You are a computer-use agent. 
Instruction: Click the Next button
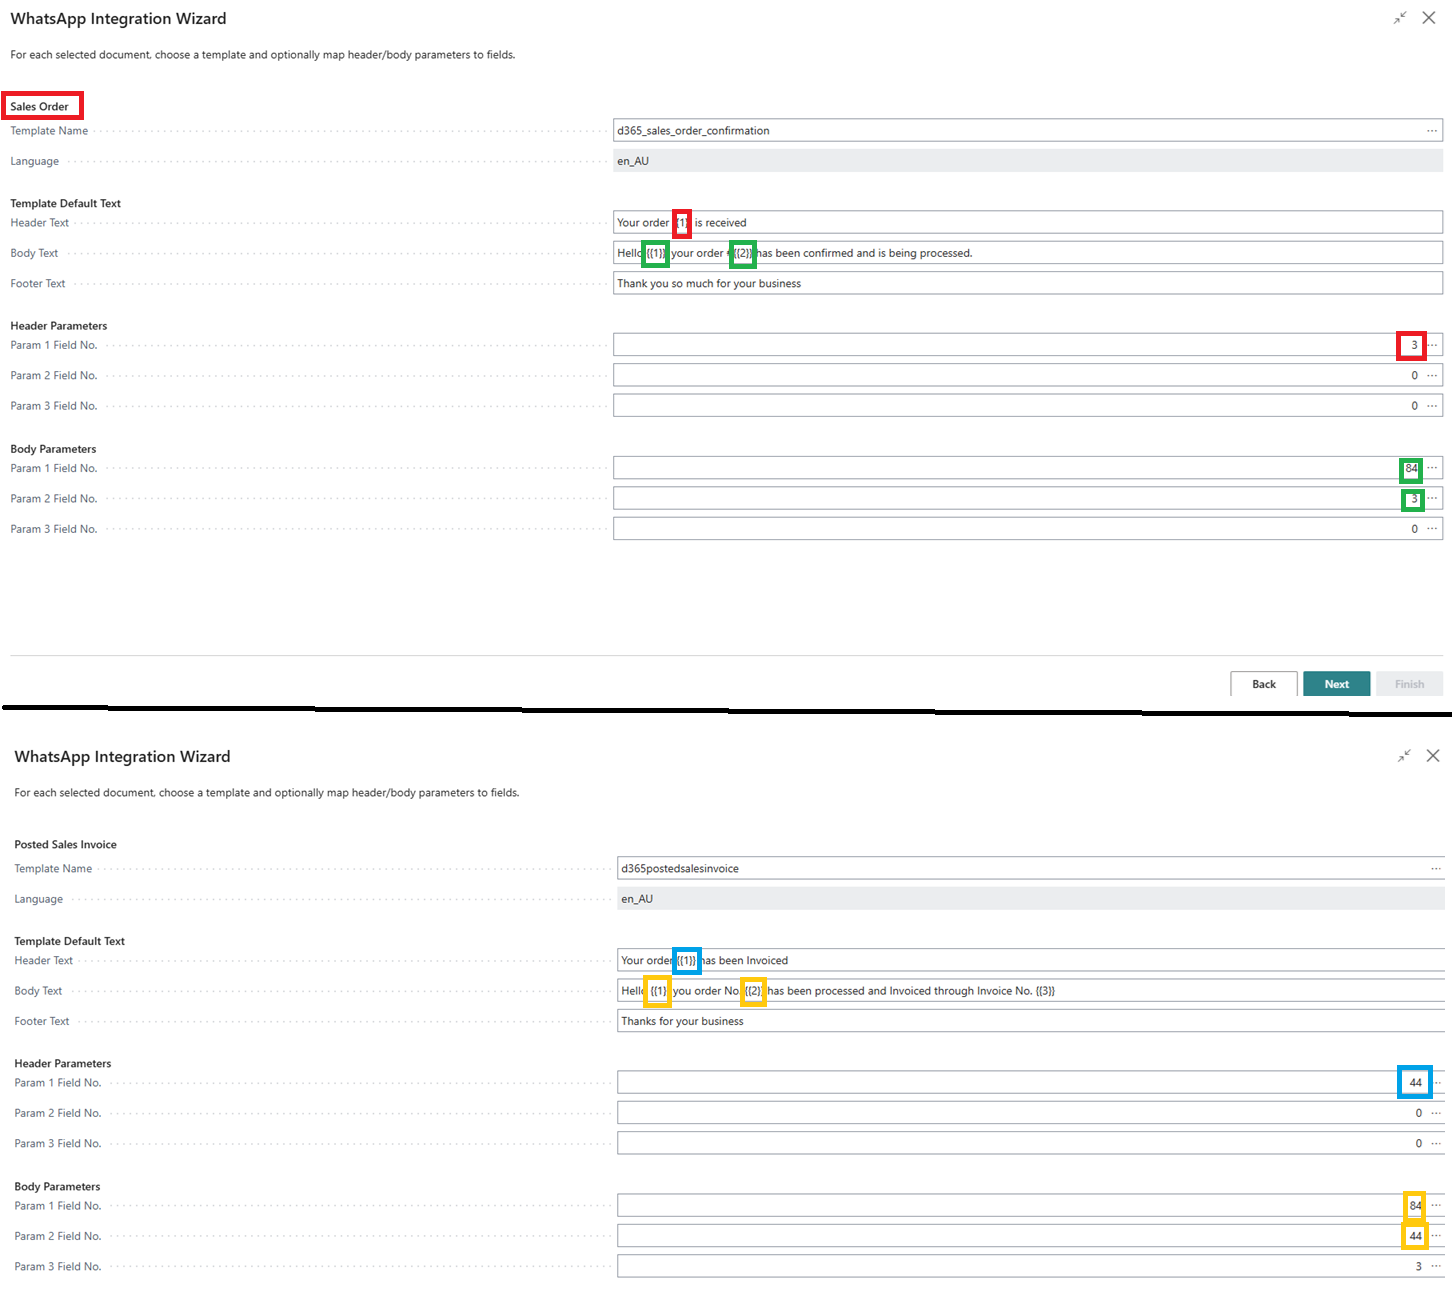[1336, 684]
